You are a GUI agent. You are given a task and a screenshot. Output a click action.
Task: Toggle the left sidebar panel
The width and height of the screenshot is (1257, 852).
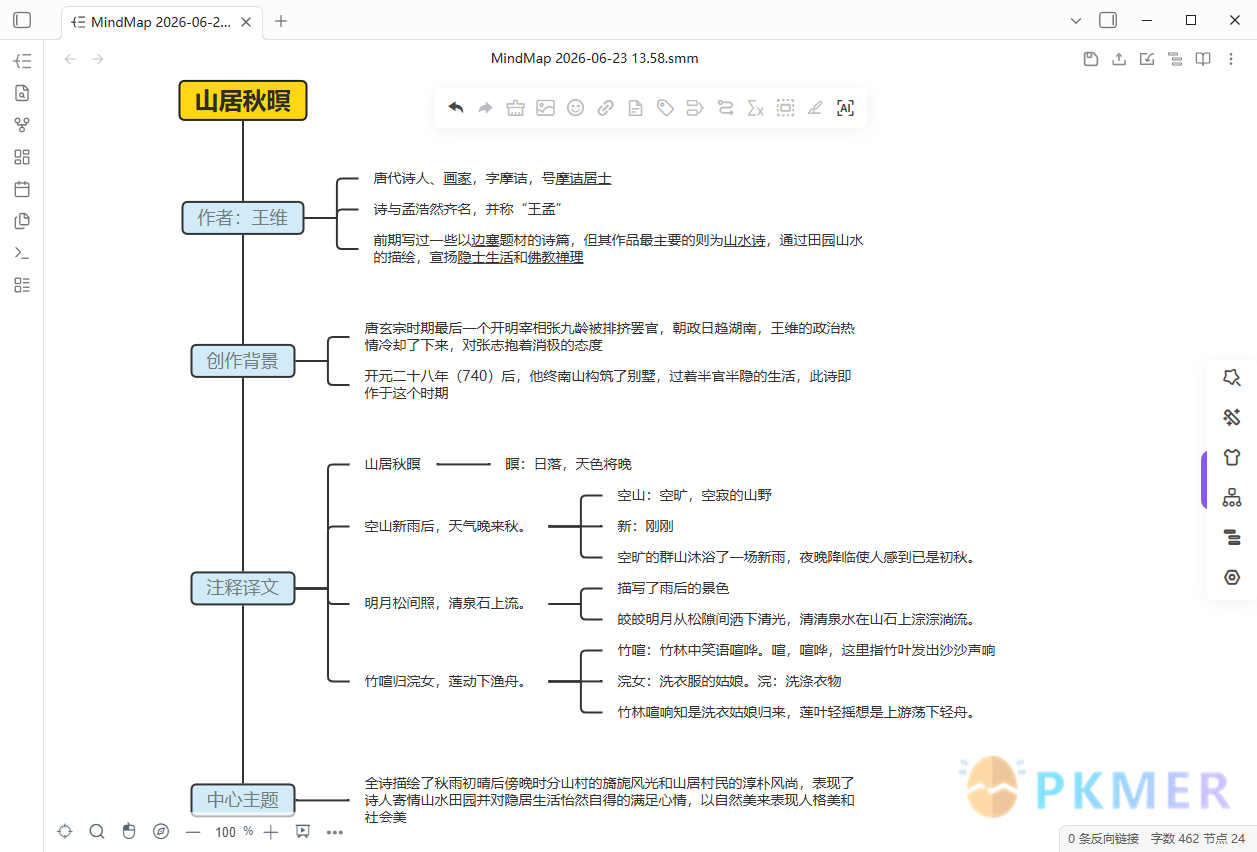(x=22, y=20)
